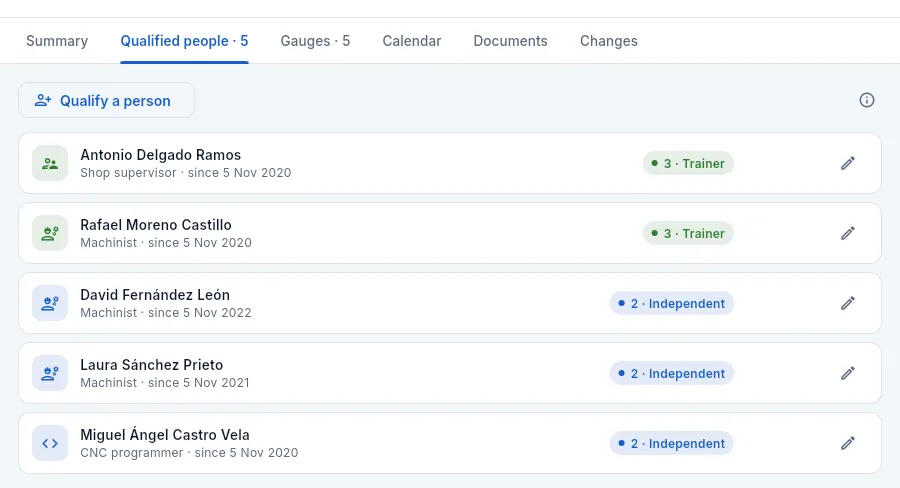Image resolution: width=900 pixels, height=488 pixels.
Task: Open the Summary tab
Action: click(x=57, y=41)
